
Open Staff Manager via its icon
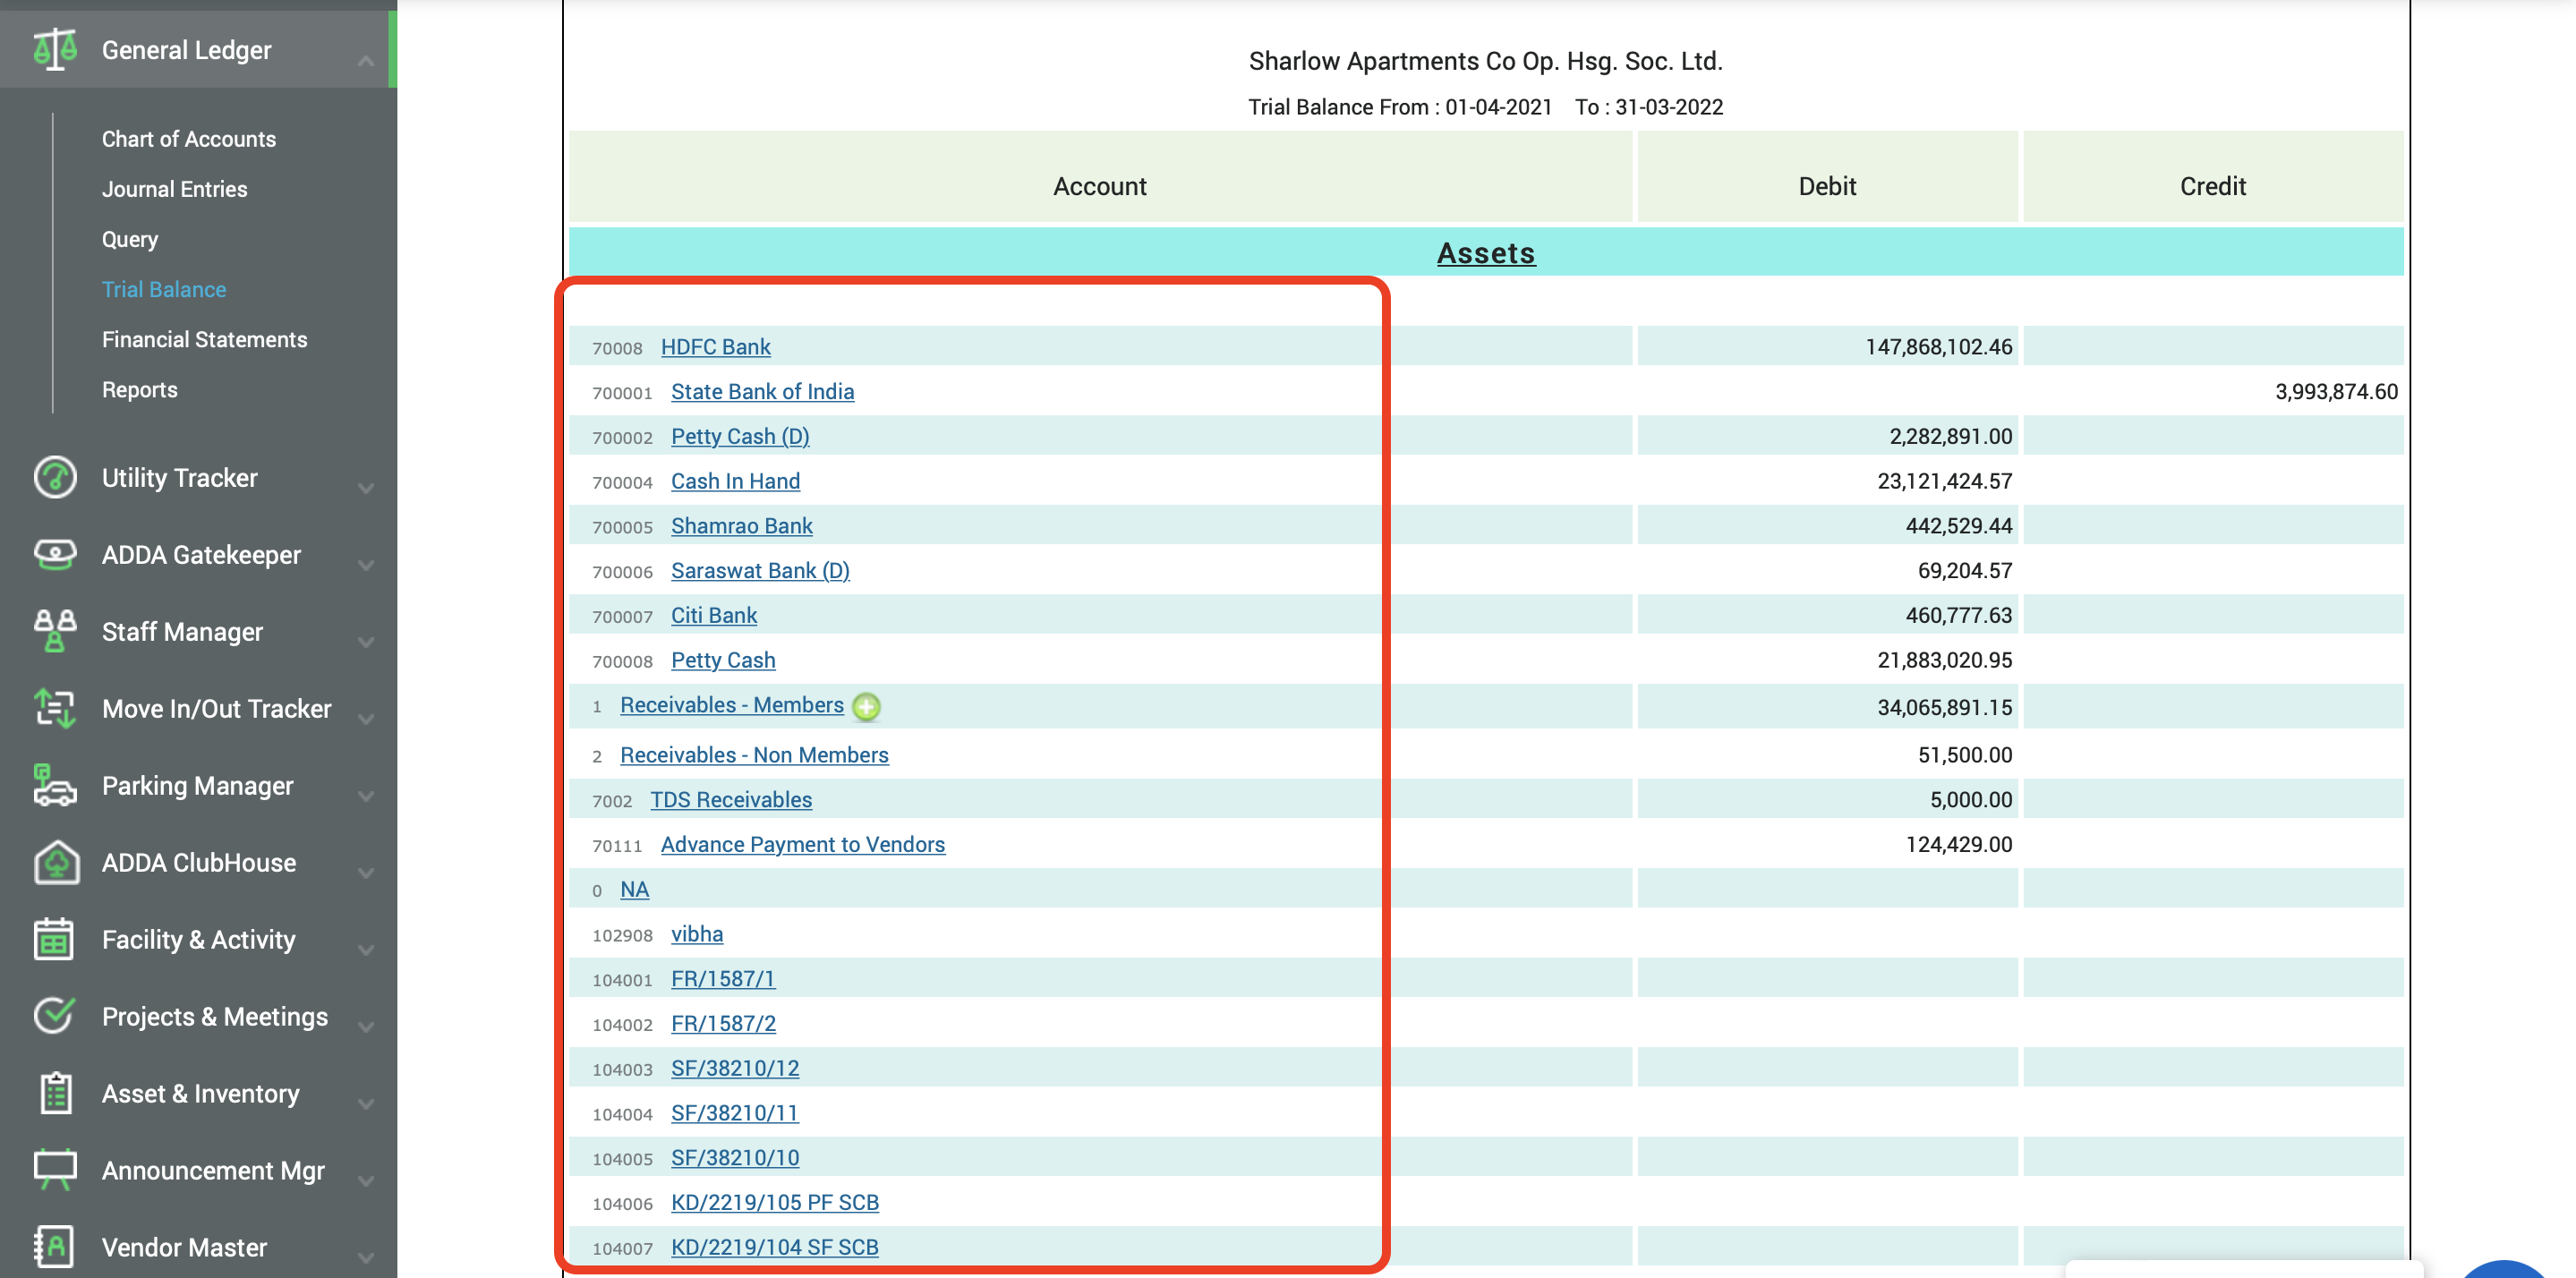click(54, 631)
